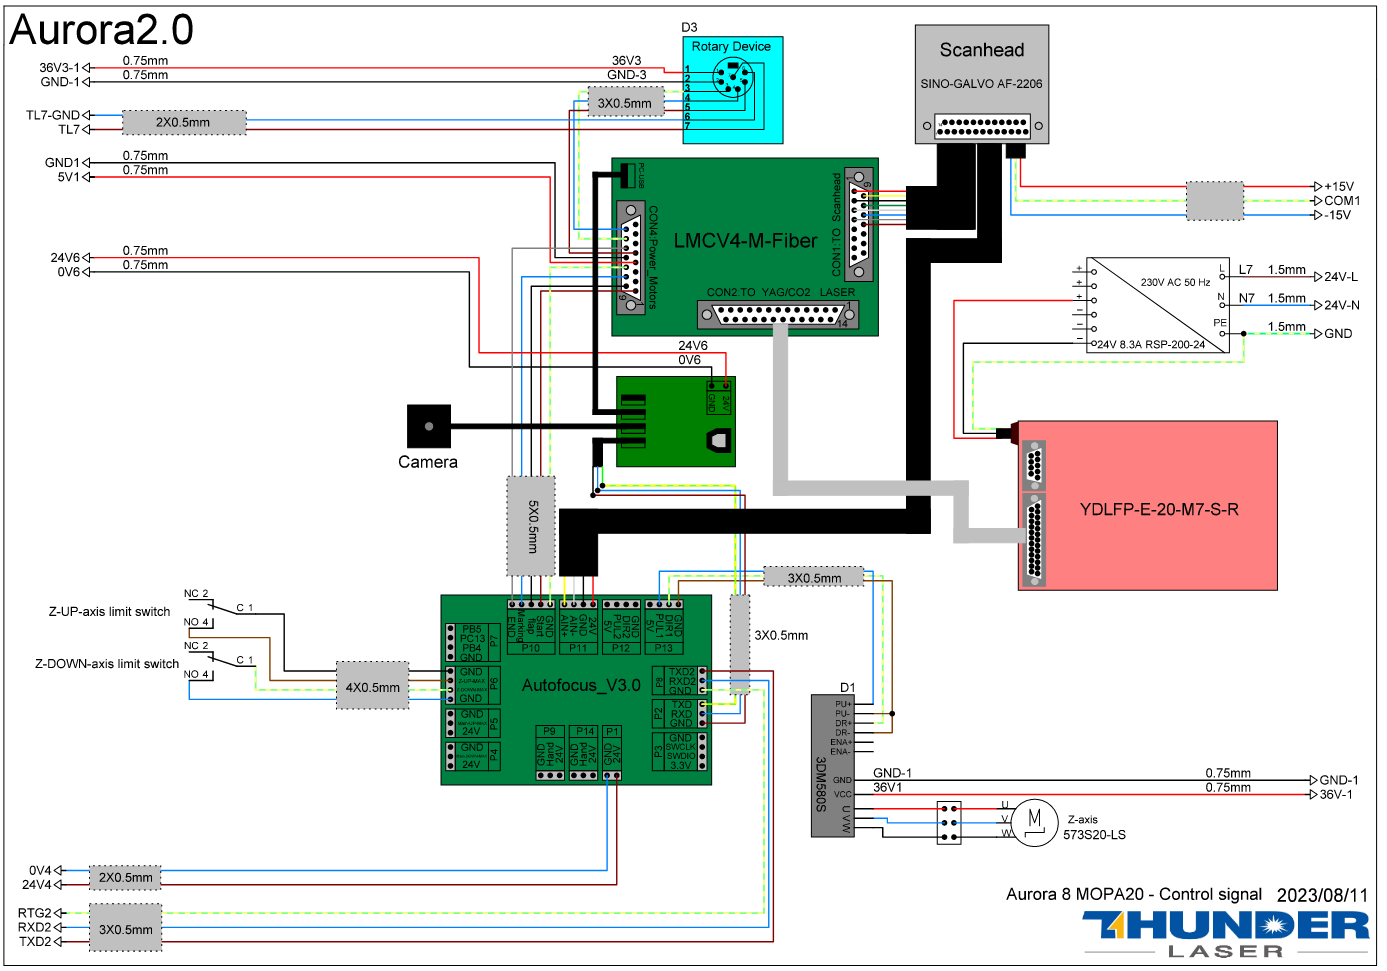Select the 5X0.5mm cable block
The height and width of the screenshot is (971, 1387).
coord(531,526)
